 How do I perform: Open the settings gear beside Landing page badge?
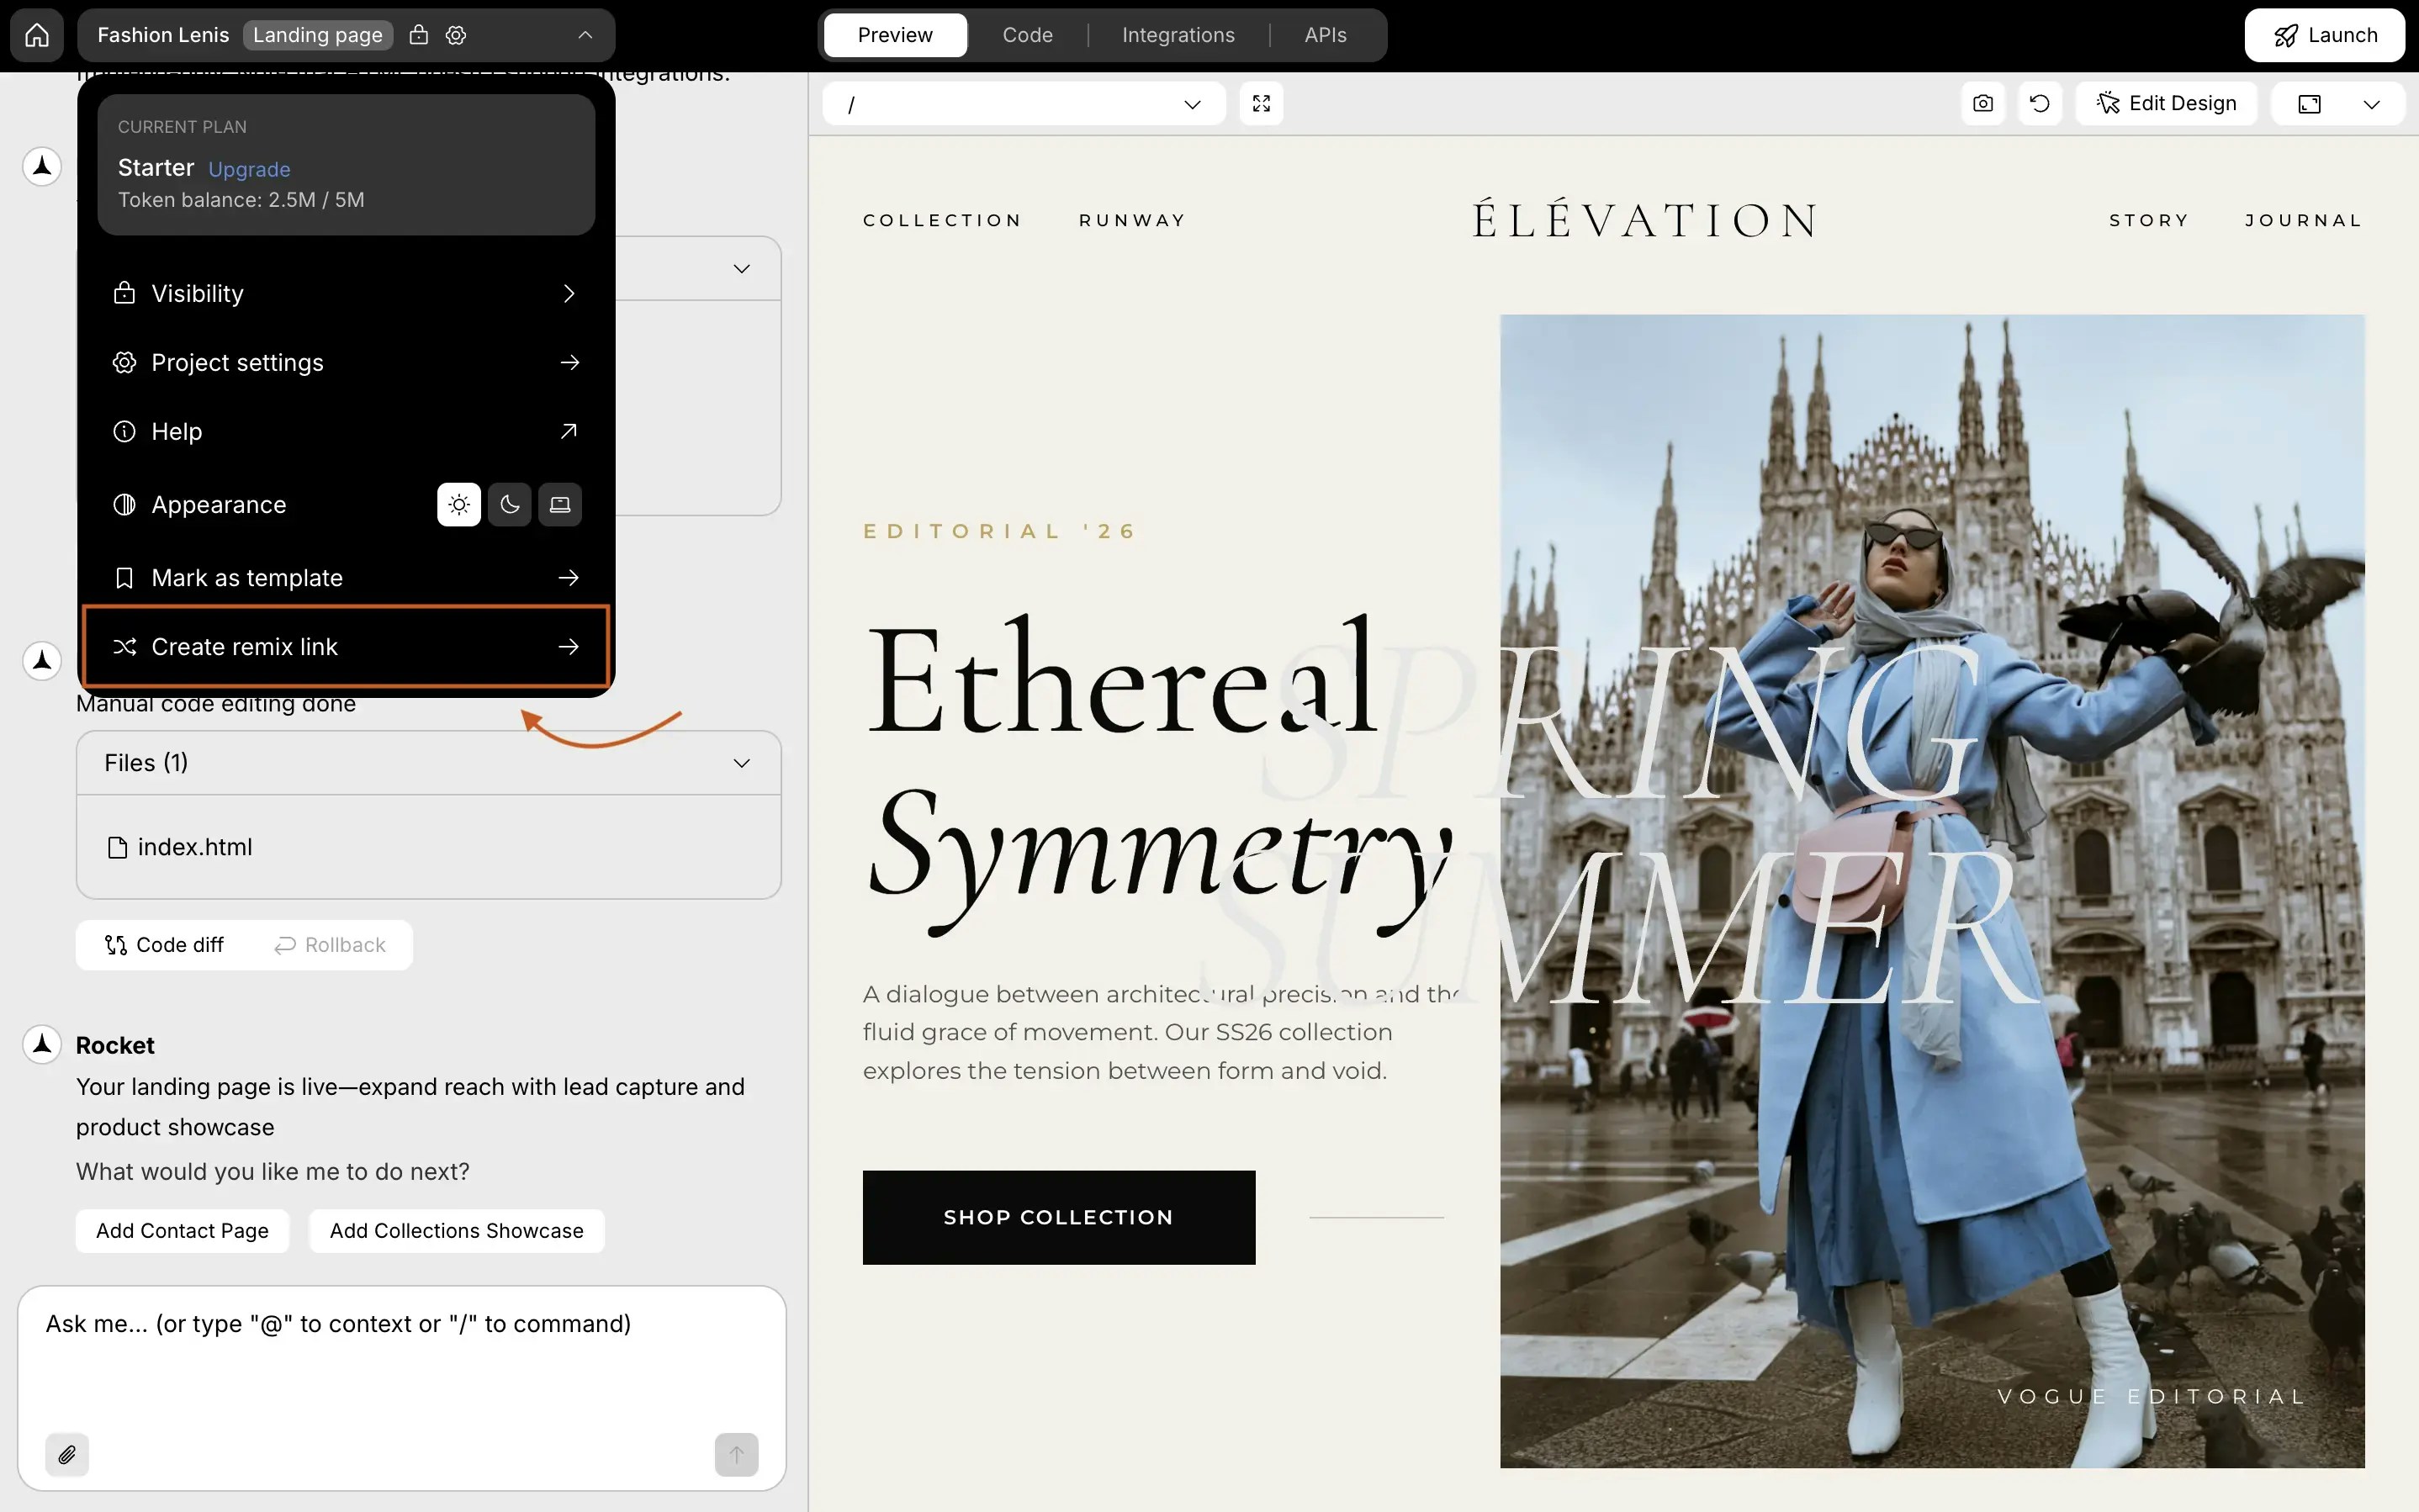click(x=455, y=34)
